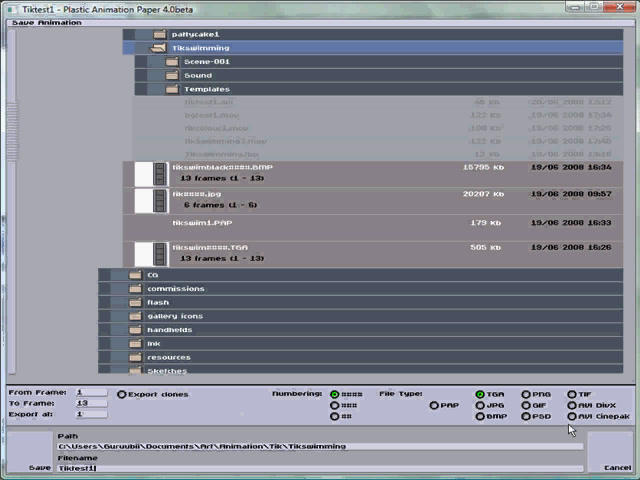Click the handhelds folder icon
The image size is (640, 480).
135,330
